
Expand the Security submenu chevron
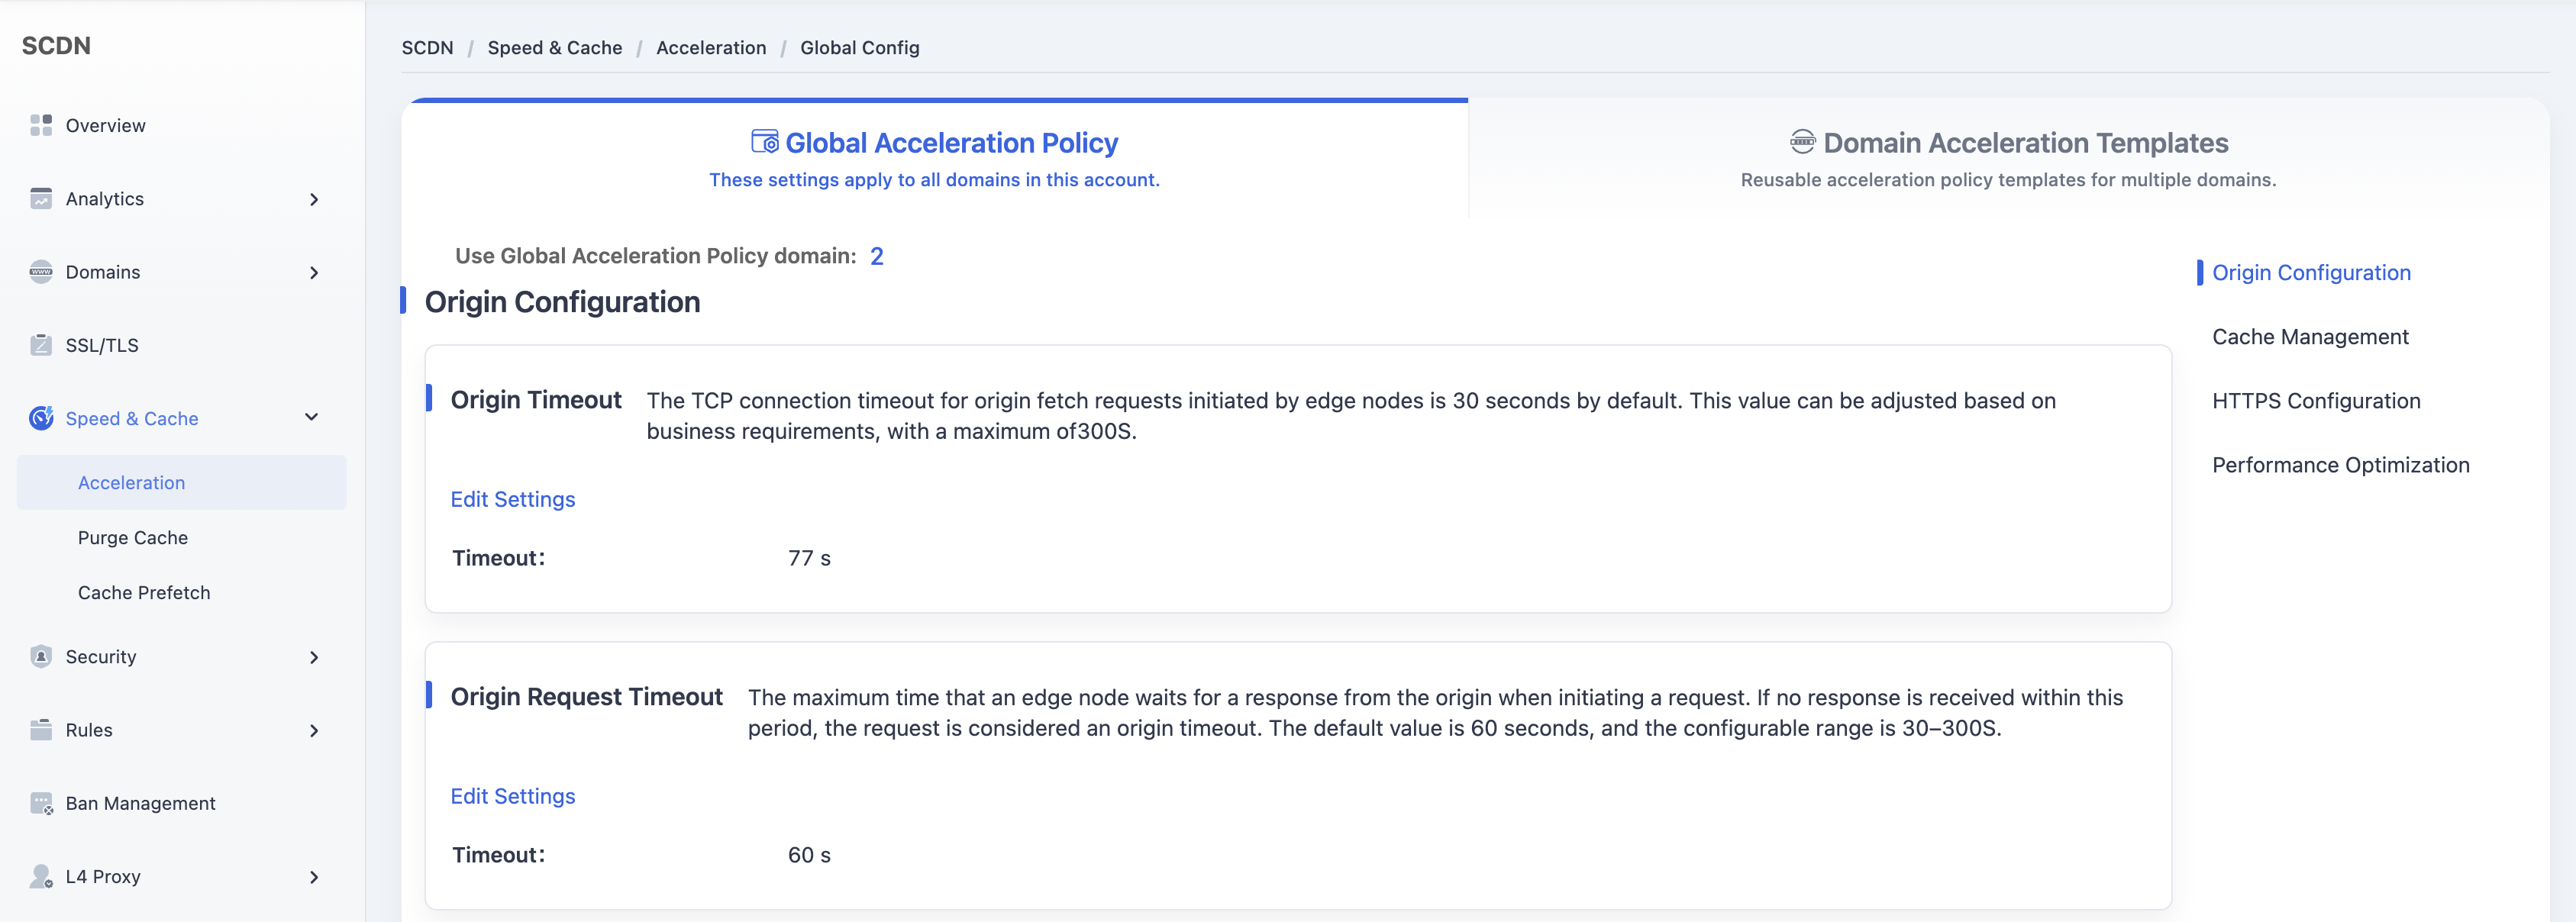[x=314, y=657]
